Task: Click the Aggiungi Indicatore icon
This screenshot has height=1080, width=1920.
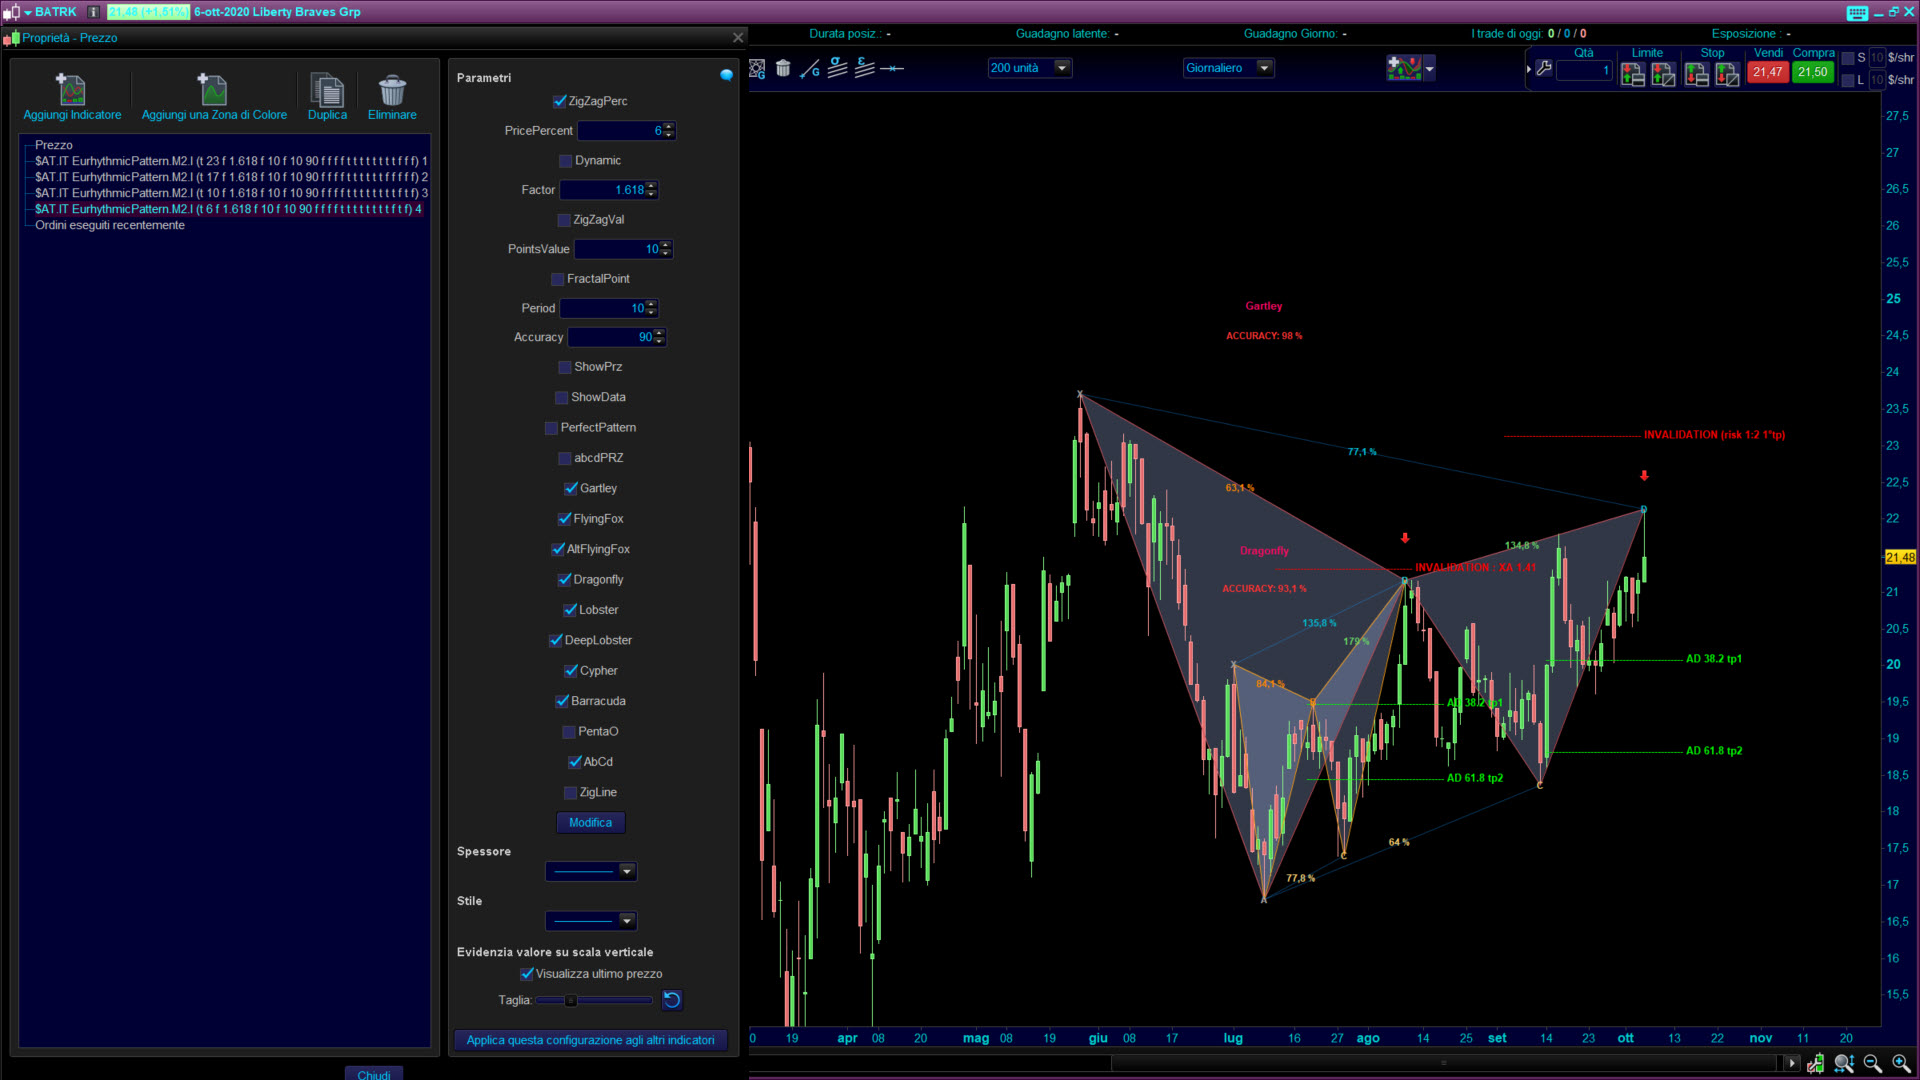Action: point(71,90)
